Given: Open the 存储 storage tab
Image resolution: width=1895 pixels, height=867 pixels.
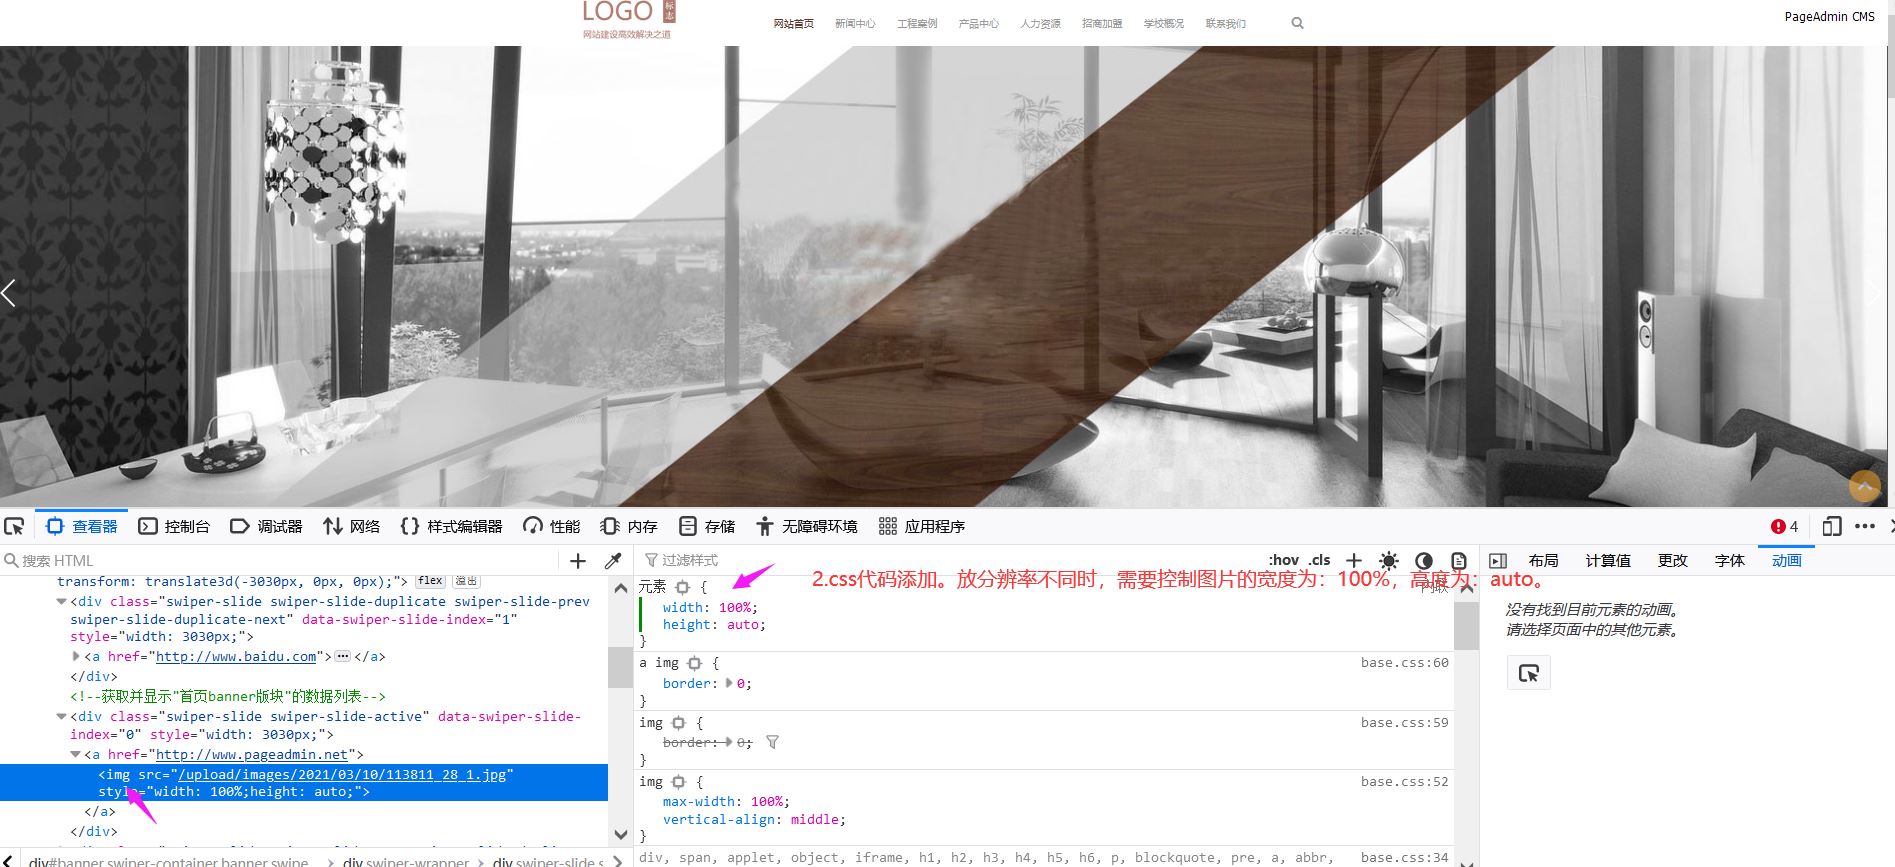Looking at the screenshot, I should pos(707,526).
